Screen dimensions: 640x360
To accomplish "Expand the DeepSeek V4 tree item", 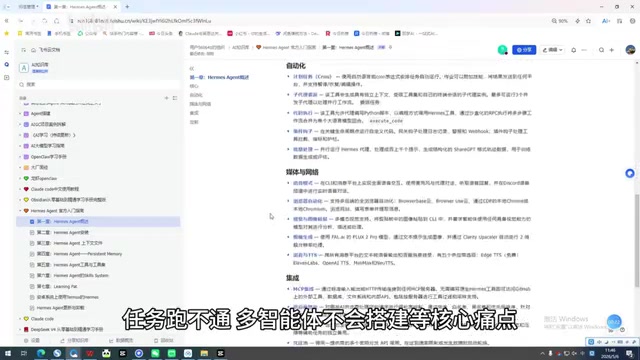I will tap(20, 329).
